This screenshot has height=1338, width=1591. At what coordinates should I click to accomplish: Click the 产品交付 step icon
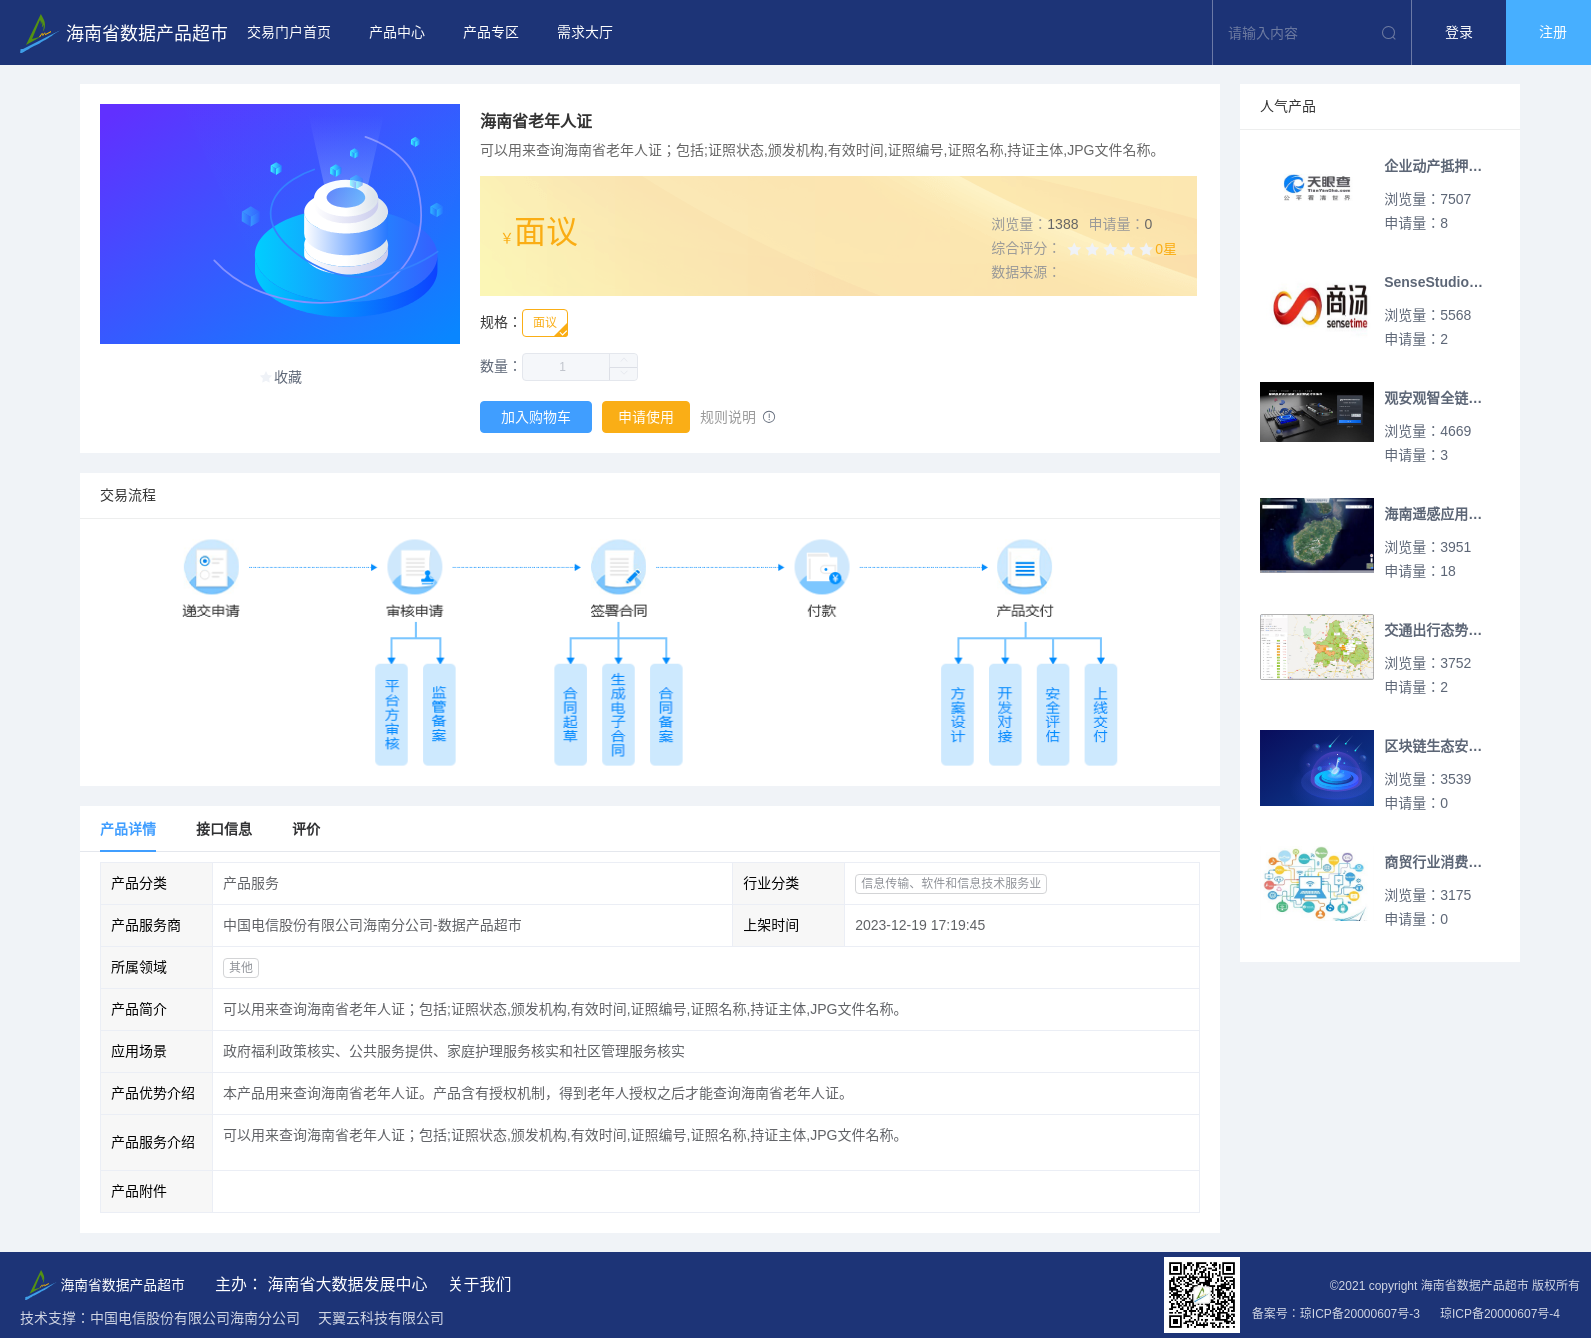click(1025, 567)
